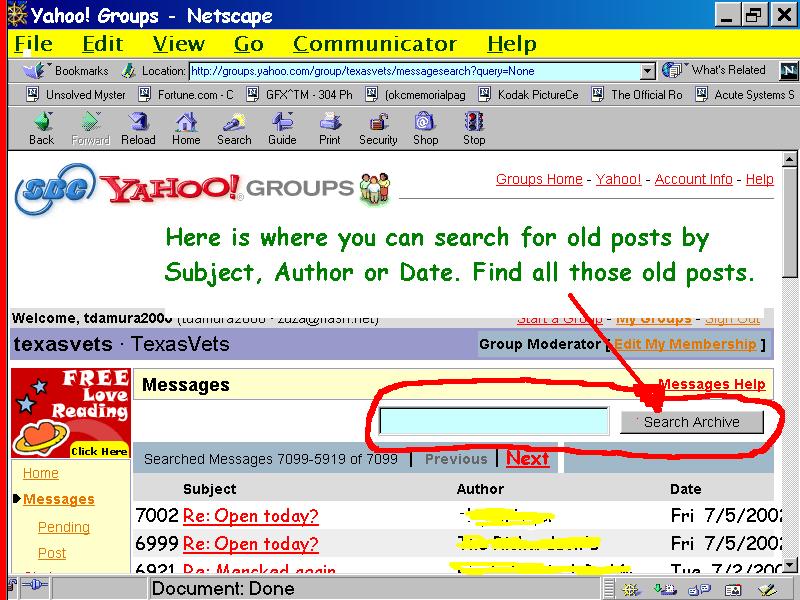Open Unsolved Myster bookmark

(x=76, y=94)
